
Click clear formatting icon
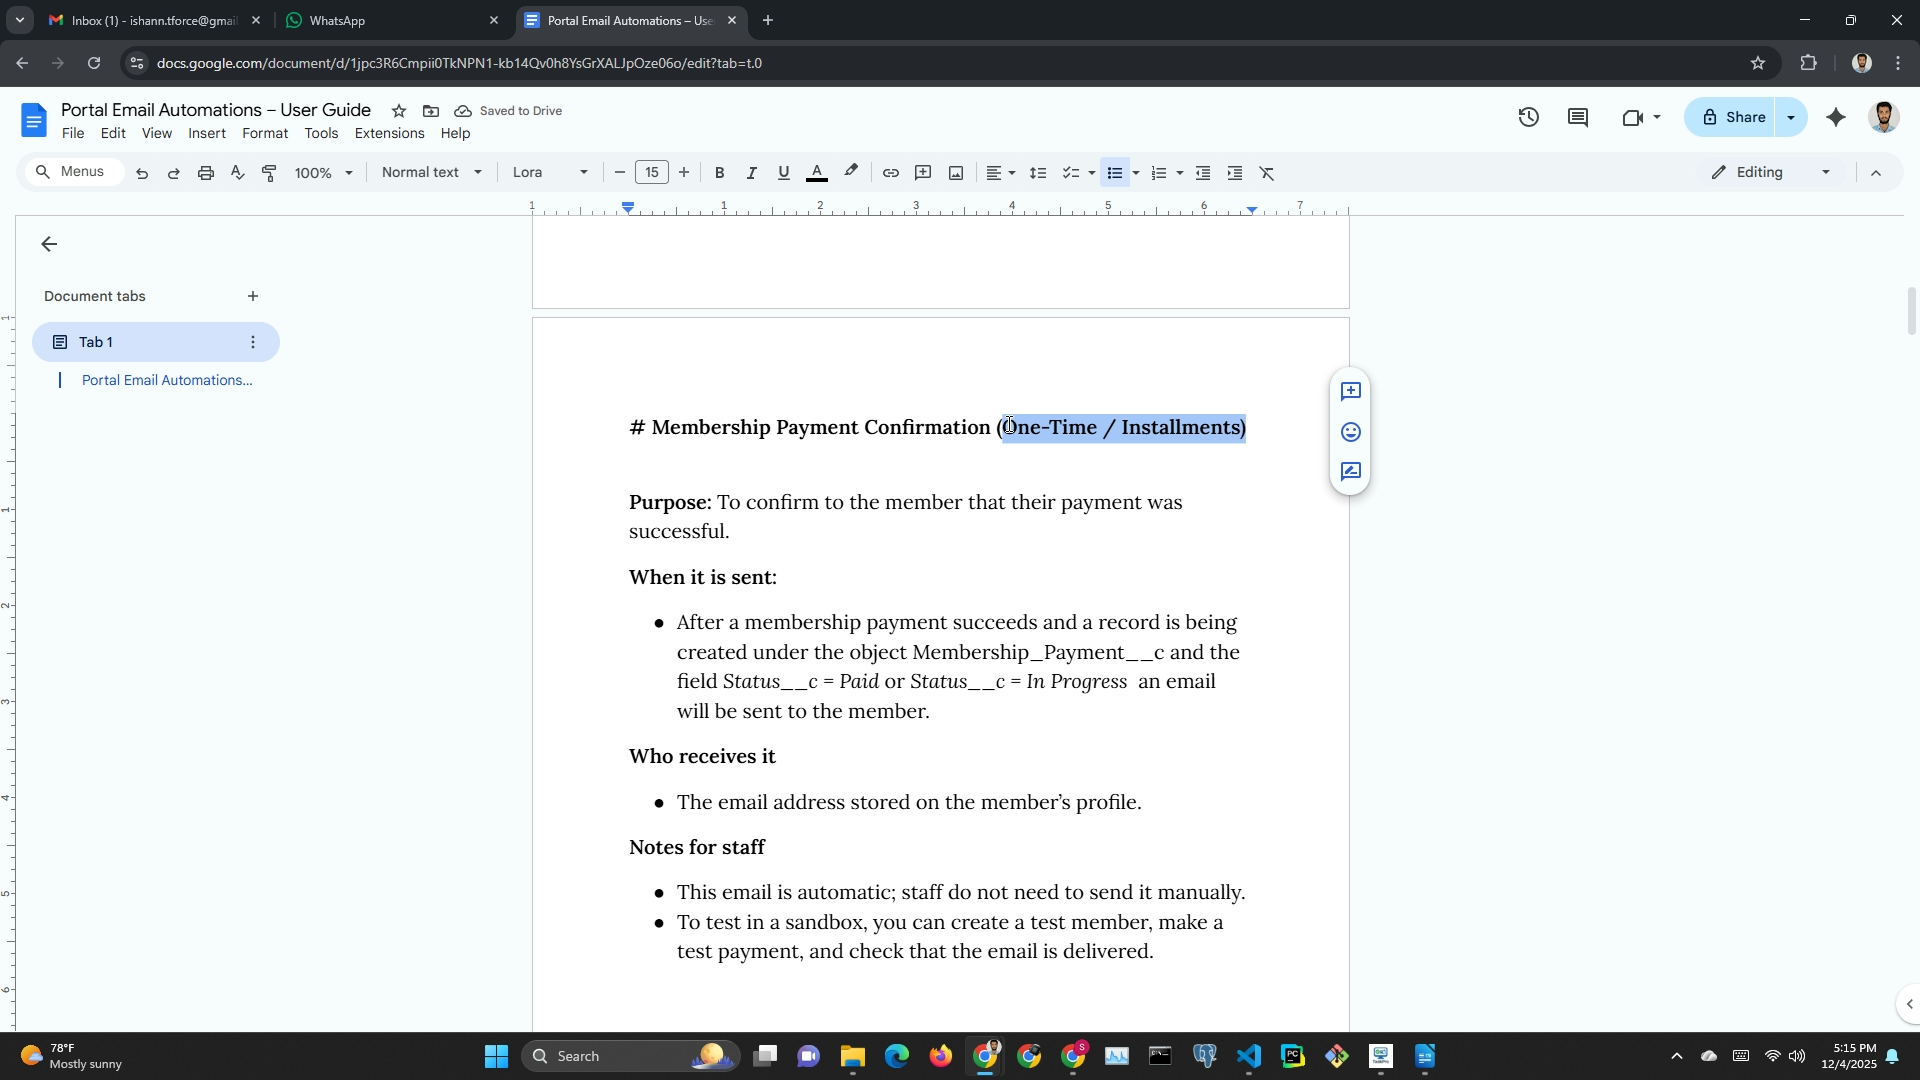[x=1267, y=173]
